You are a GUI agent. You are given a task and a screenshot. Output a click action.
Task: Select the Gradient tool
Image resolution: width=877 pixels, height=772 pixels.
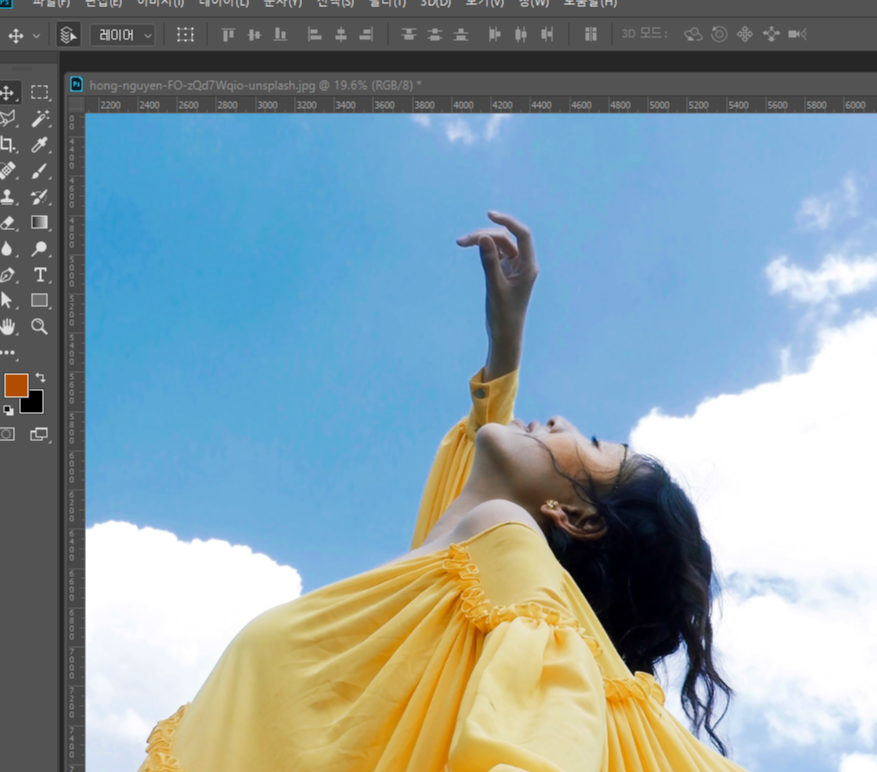[x=39, y=223]
